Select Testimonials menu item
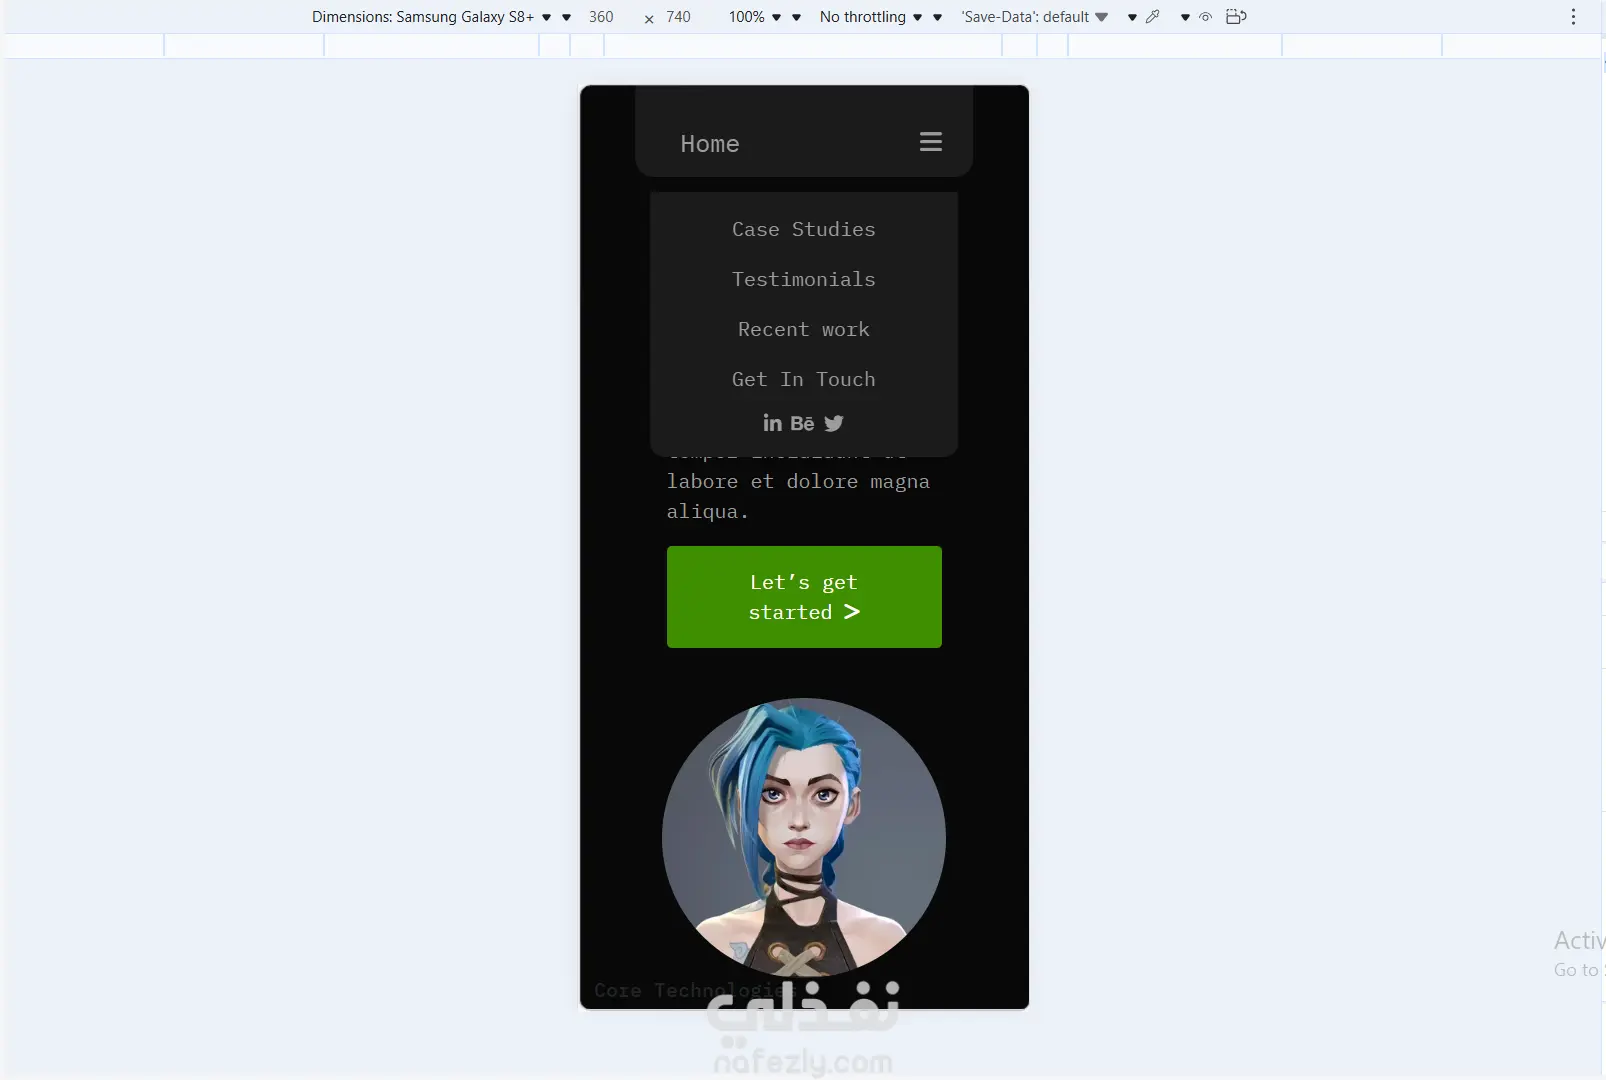 coord(804,279)
